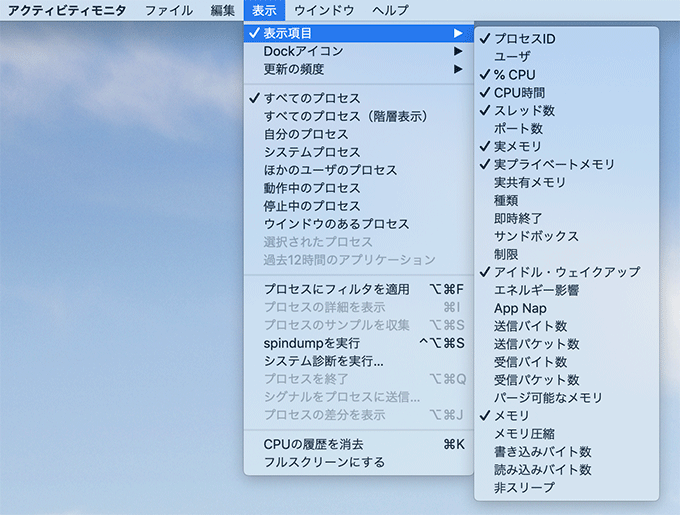Open the ファイル menu

[169, 10]
